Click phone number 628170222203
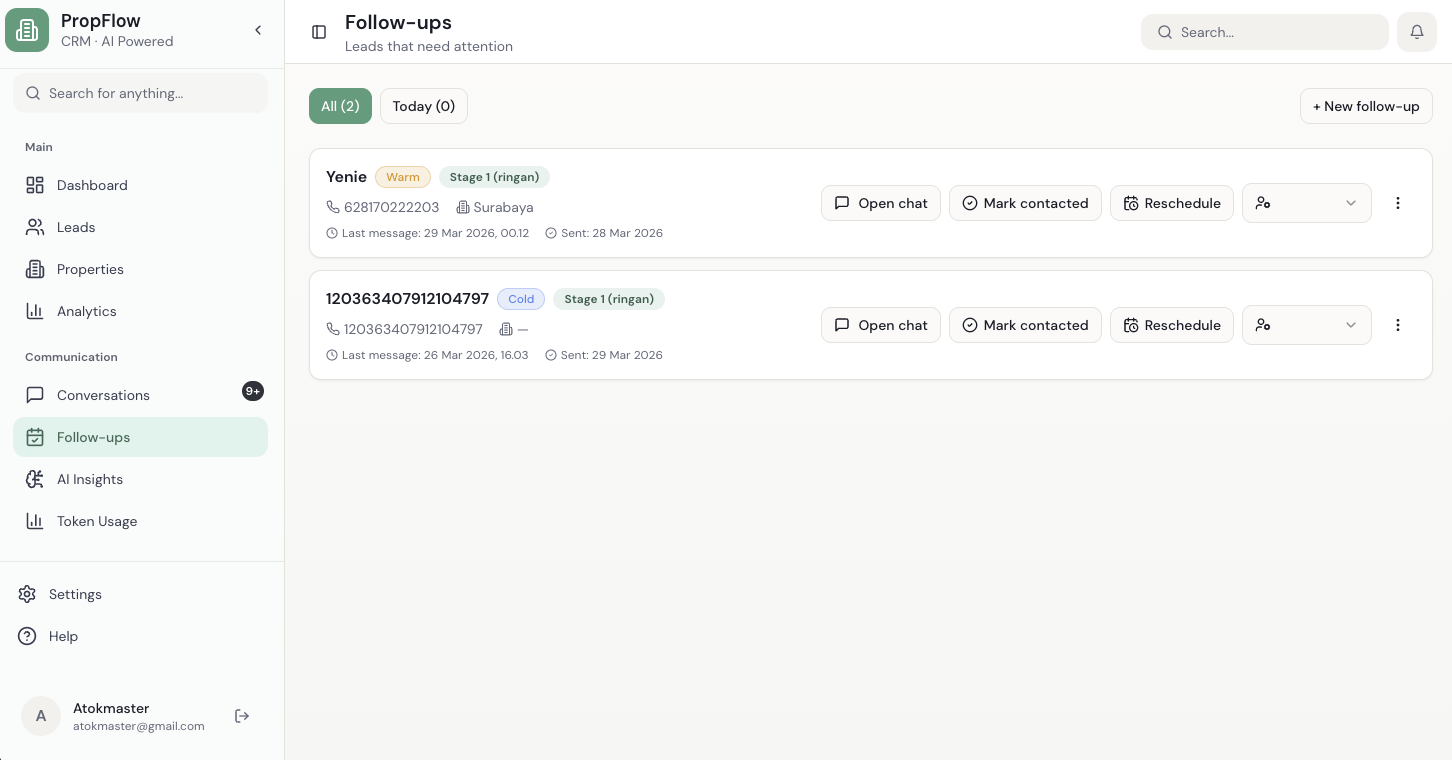This screenshot has width=1452, height=760. point(391,207)
